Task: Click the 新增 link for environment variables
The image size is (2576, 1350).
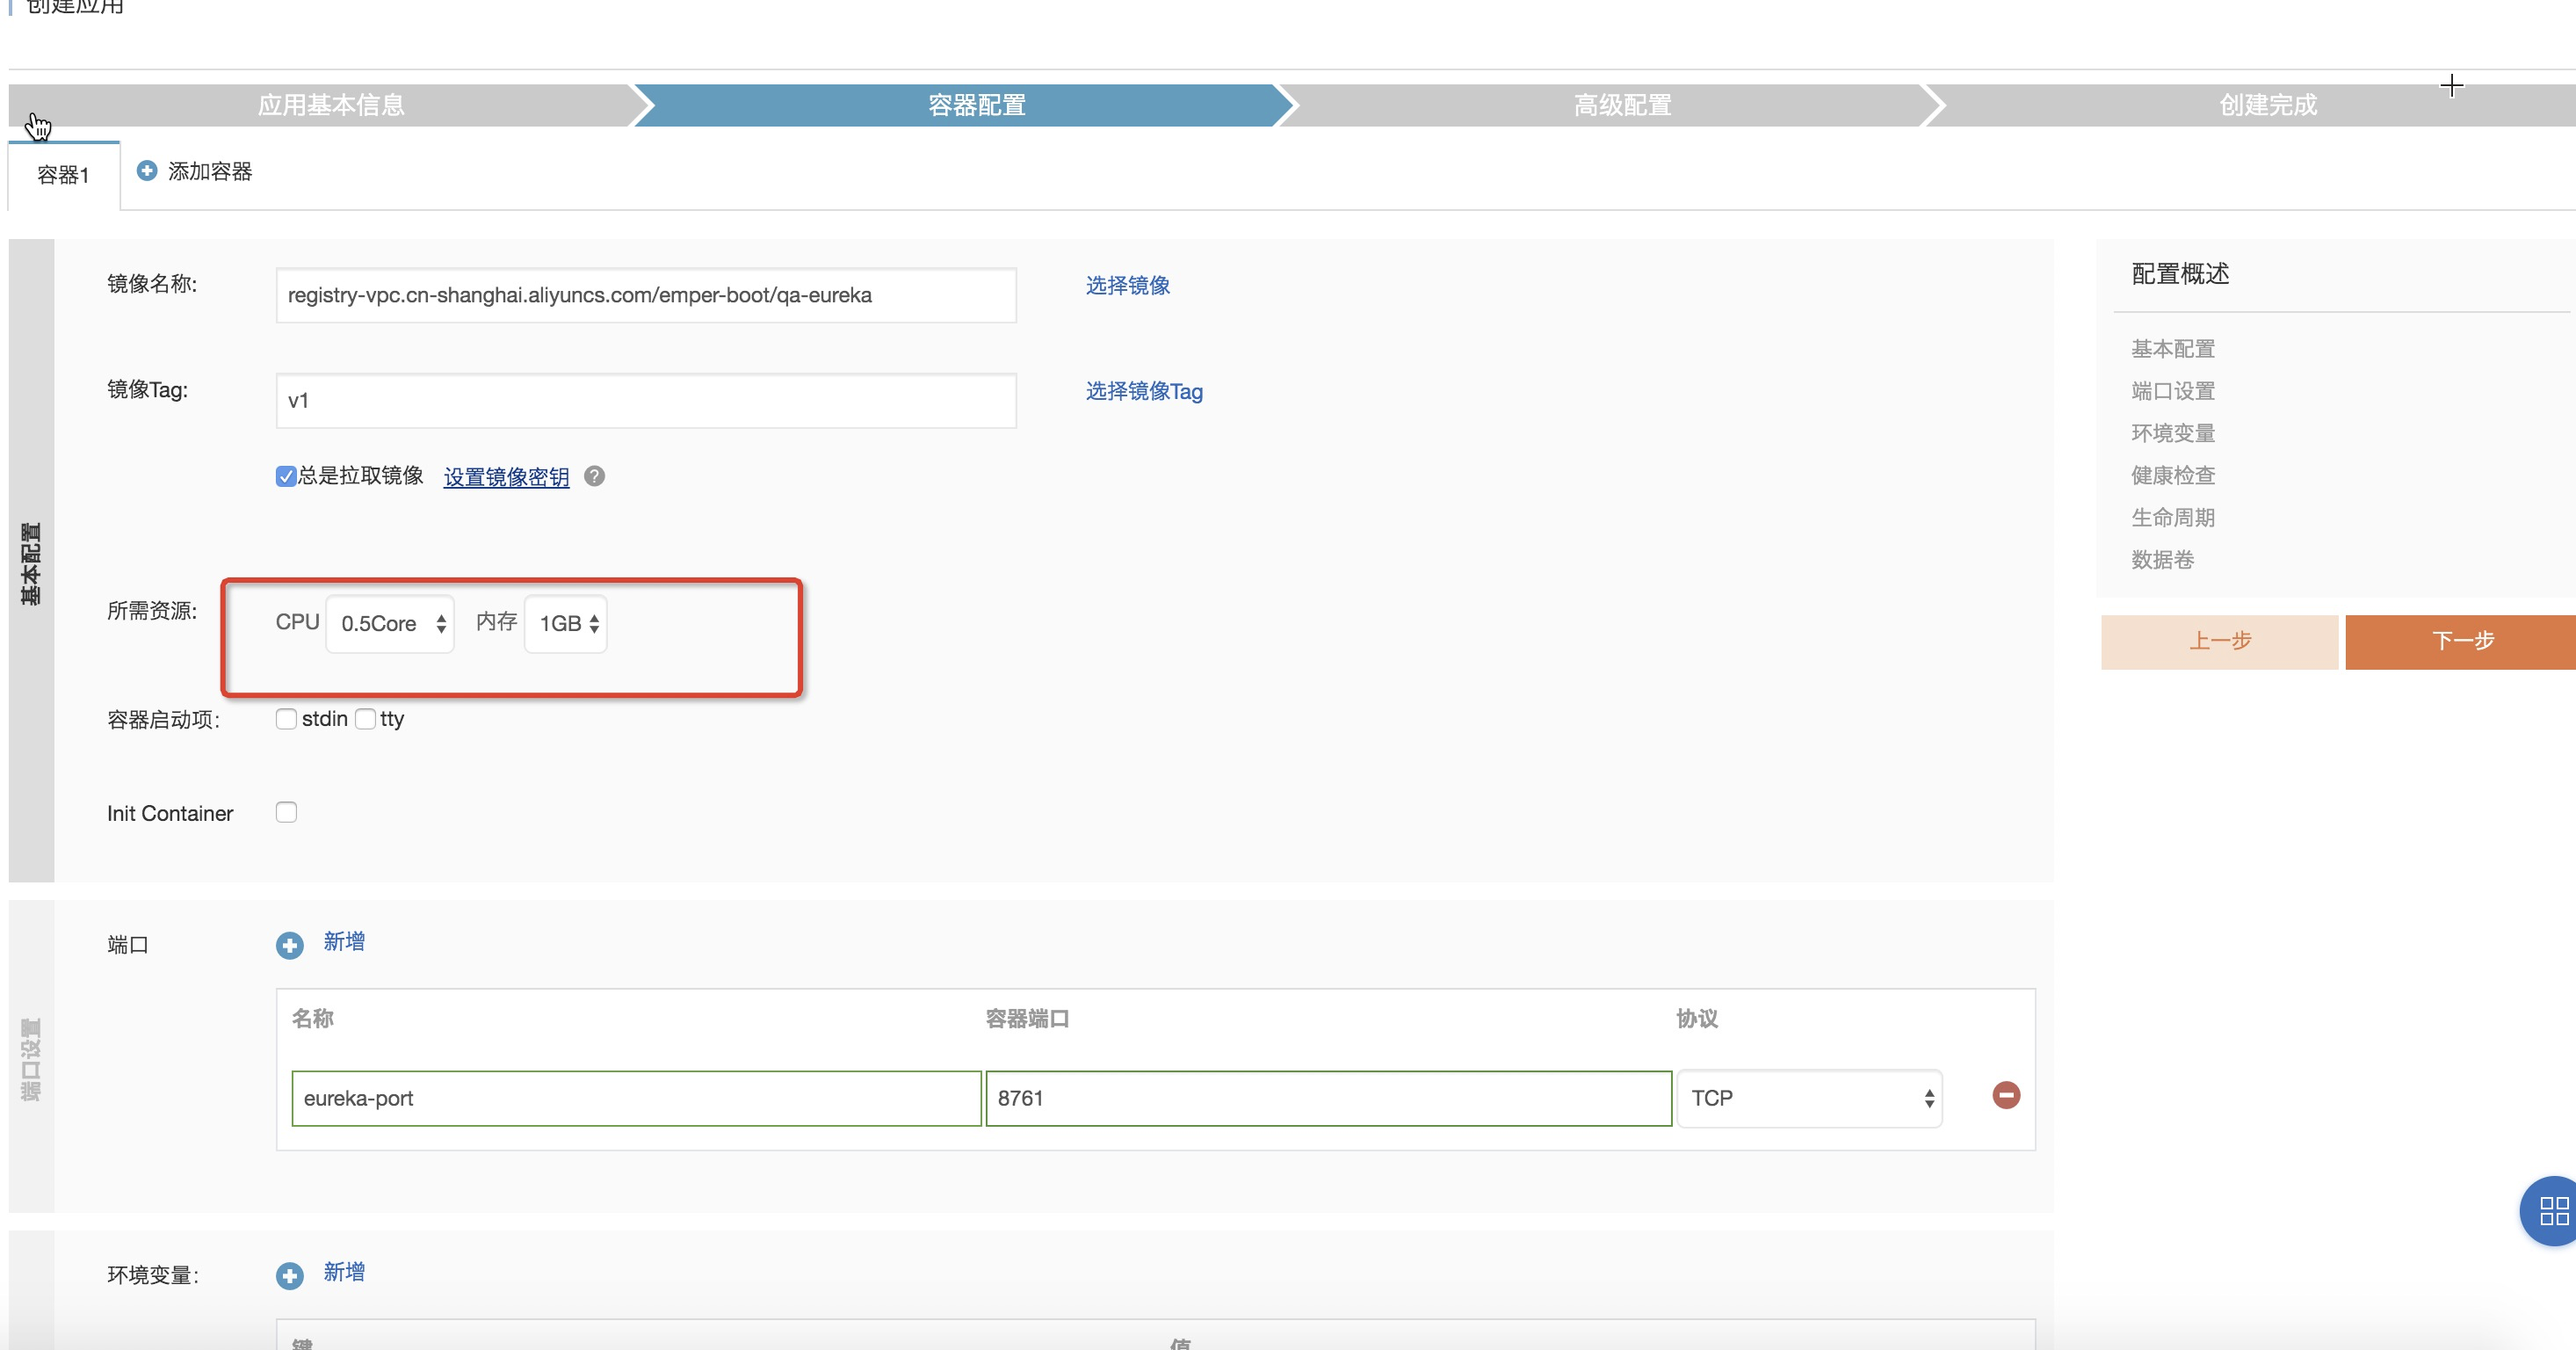Action: point(344,1272)
